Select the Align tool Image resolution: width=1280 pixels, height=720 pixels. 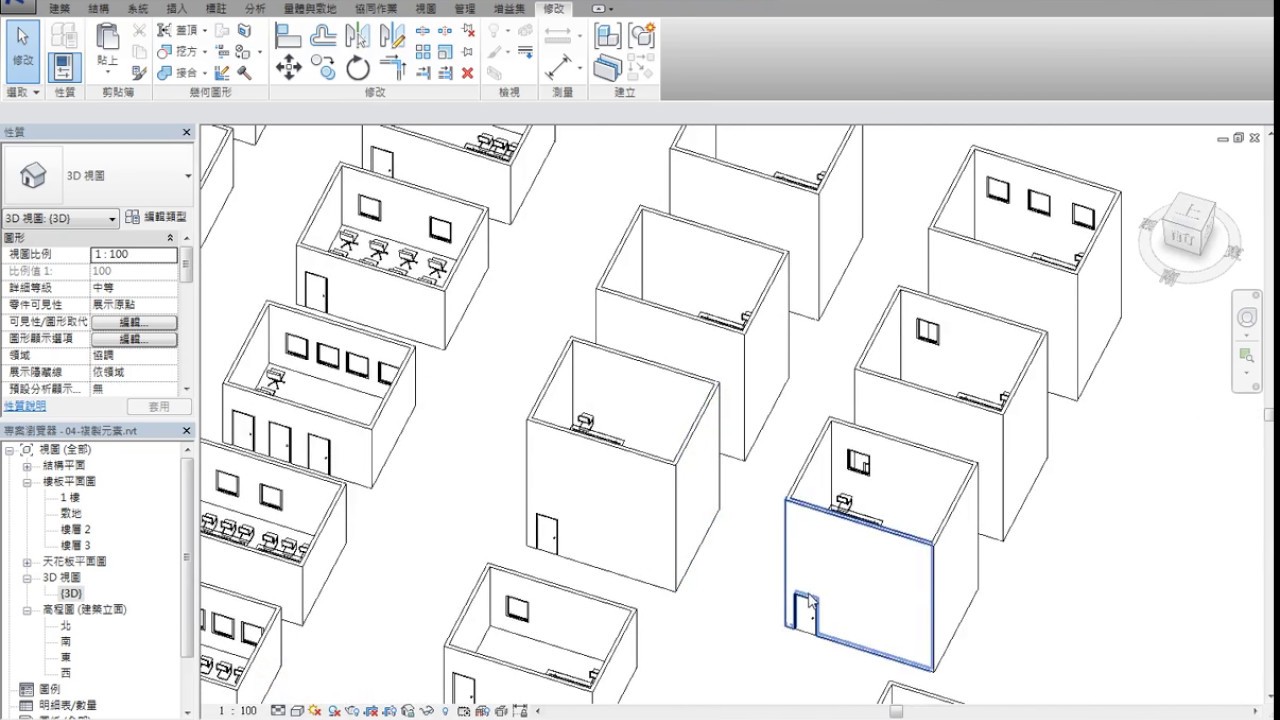(289, 34)
